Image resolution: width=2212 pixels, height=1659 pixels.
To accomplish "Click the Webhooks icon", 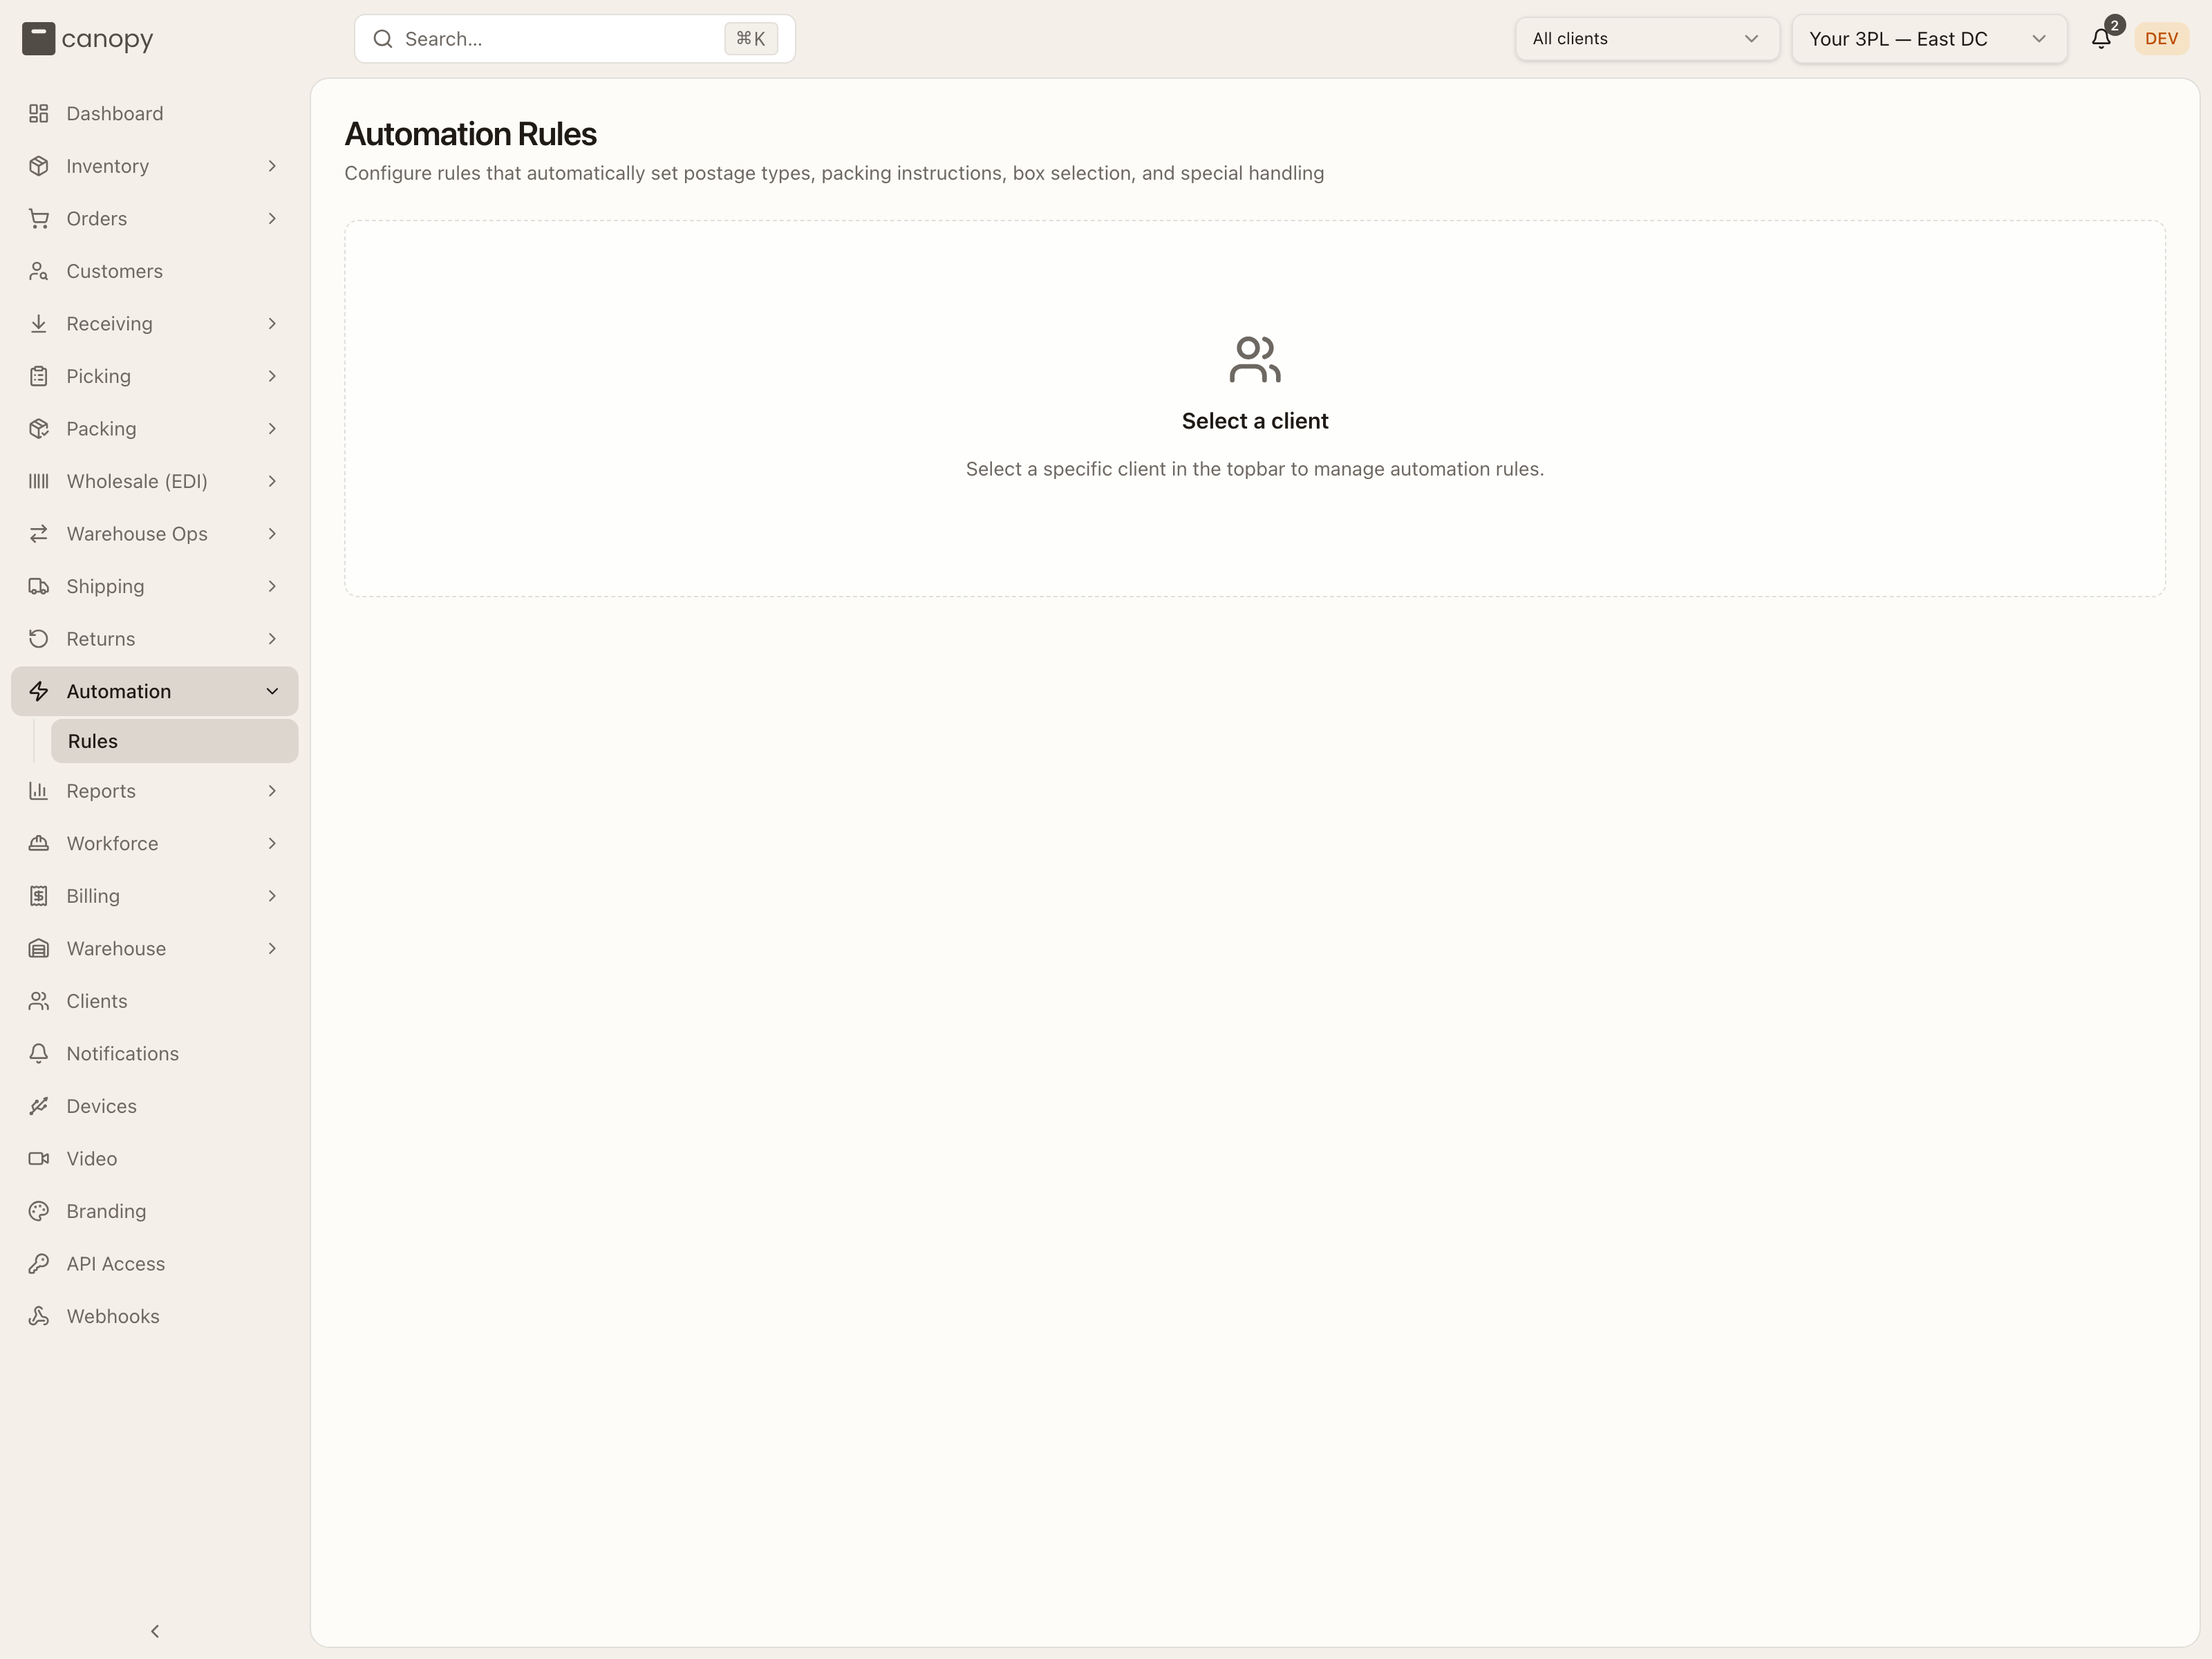I will (39, 1315).
